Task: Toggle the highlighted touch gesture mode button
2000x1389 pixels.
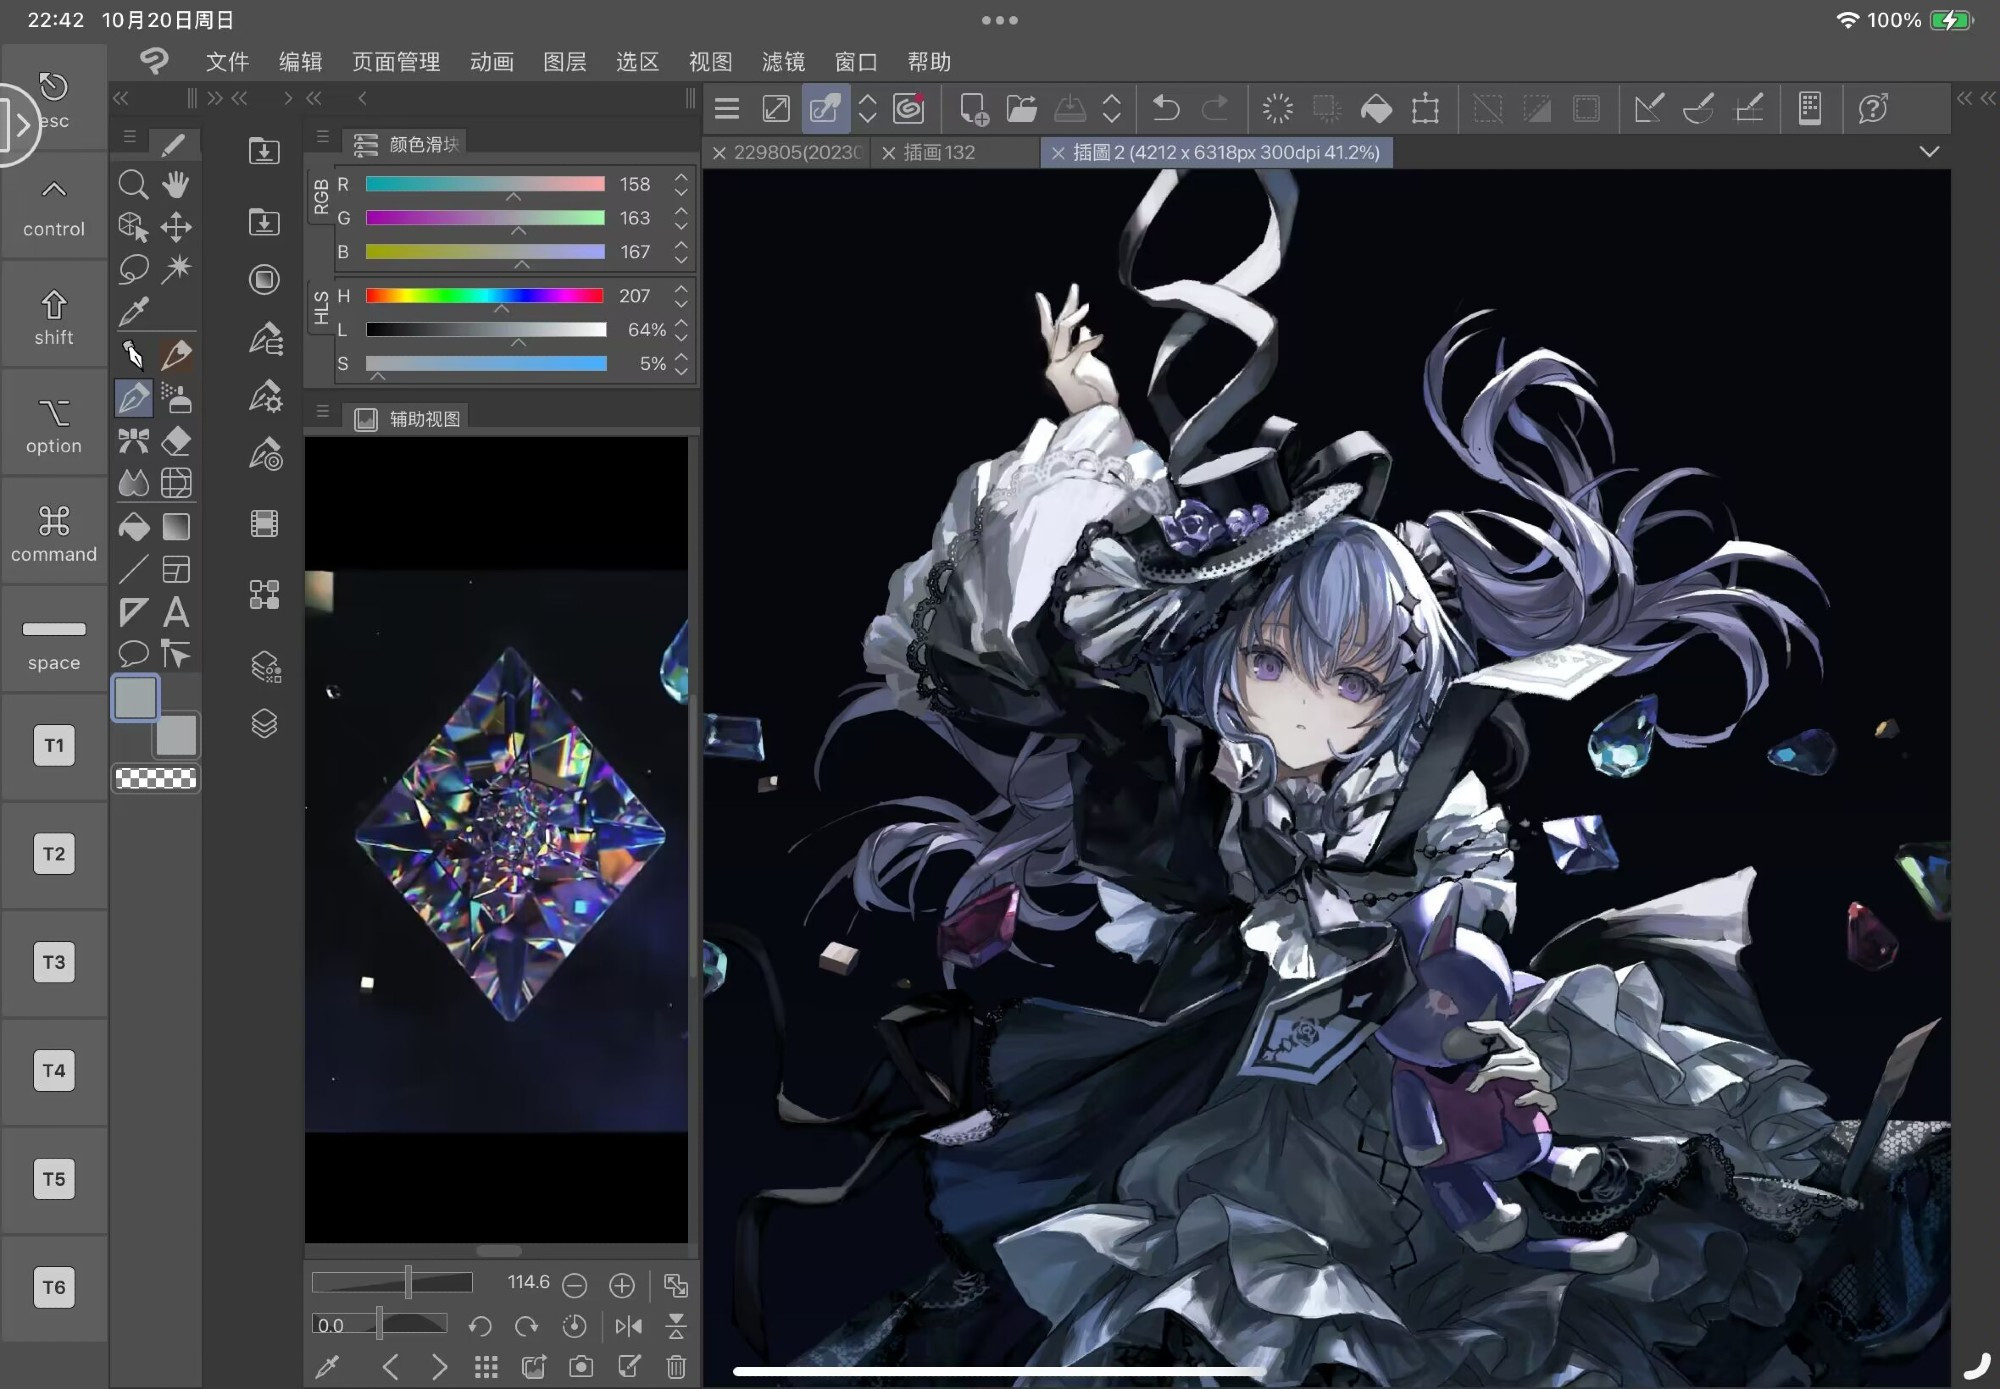Action: point(825,108)
